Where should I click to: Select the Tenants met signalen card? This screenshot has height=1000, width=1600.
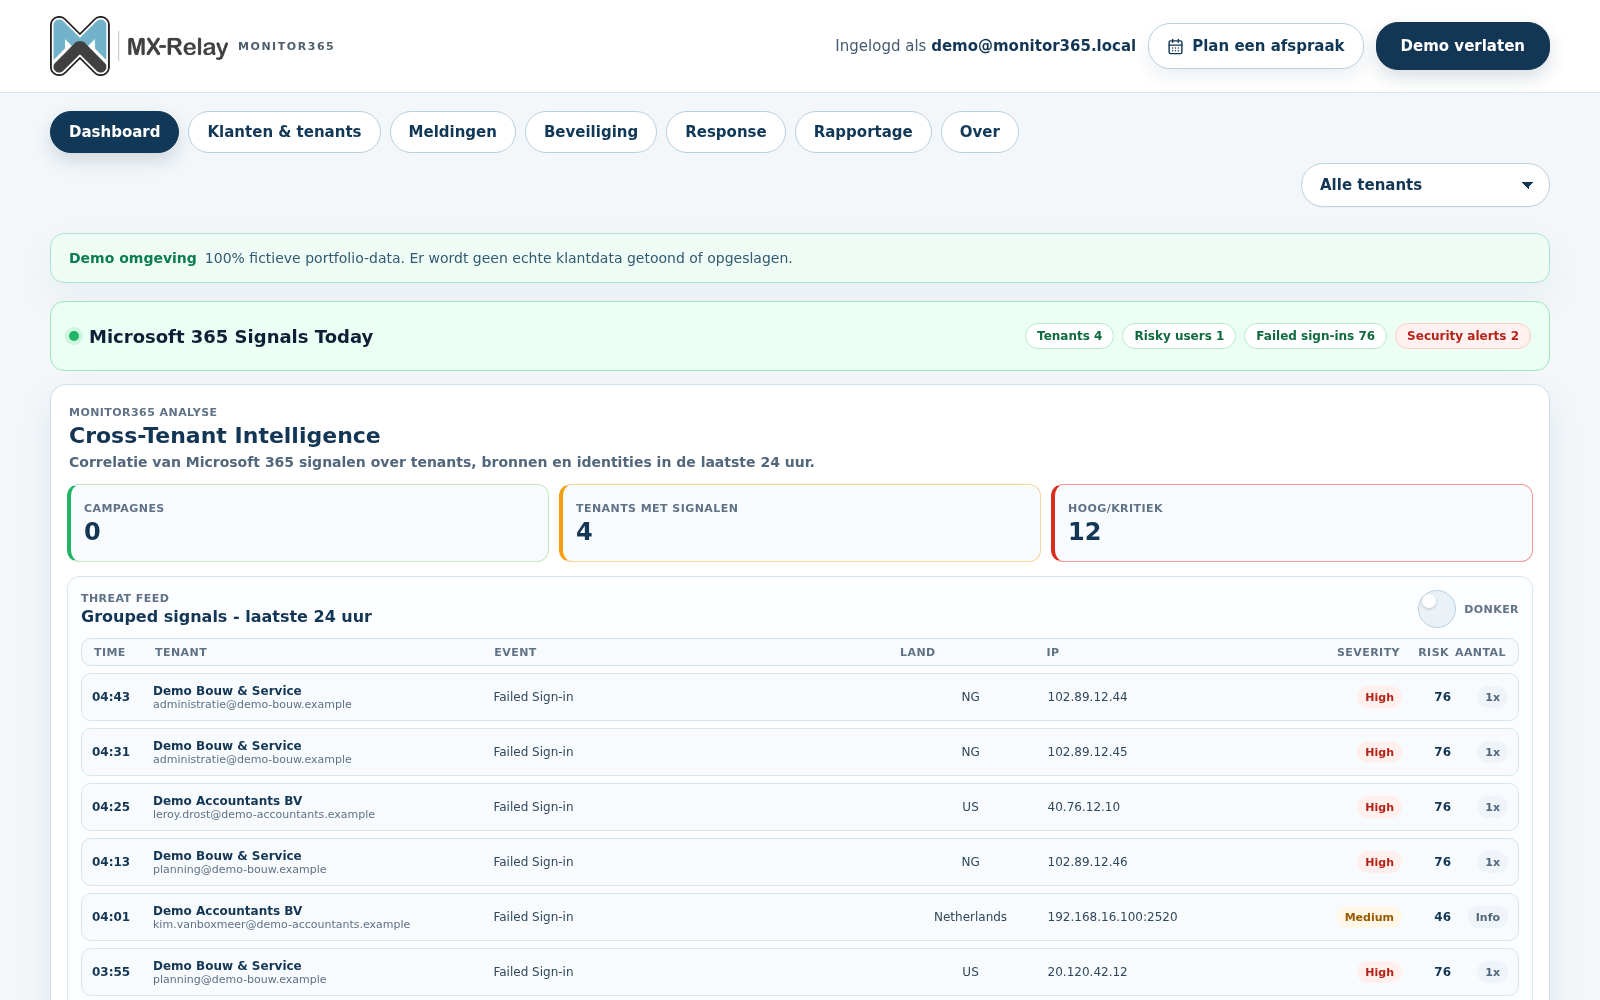pyautogui.click(x=800, y=523)
